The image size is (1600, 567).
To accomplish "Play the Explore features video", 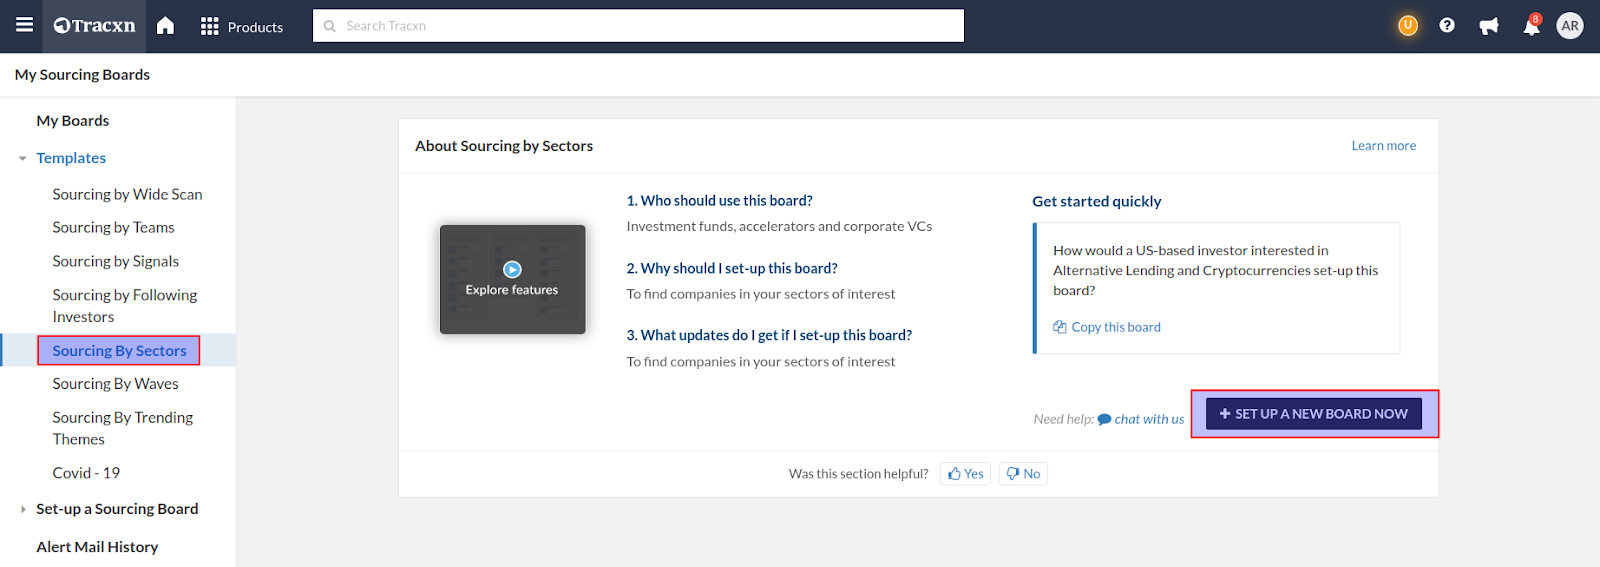I will 512,270.
